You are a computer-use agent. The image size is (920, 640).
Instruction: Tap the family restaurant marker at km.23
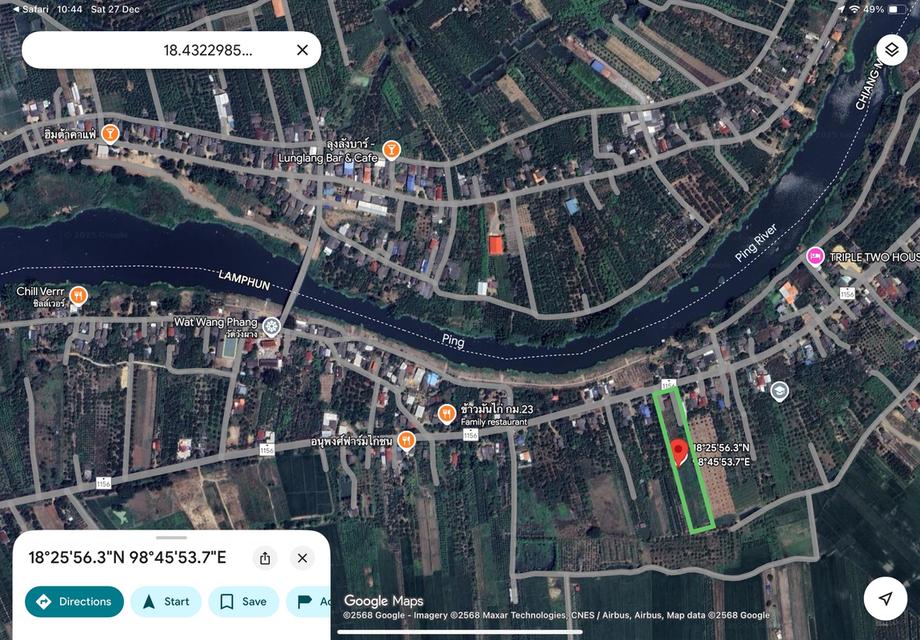(x=447, y=413)
